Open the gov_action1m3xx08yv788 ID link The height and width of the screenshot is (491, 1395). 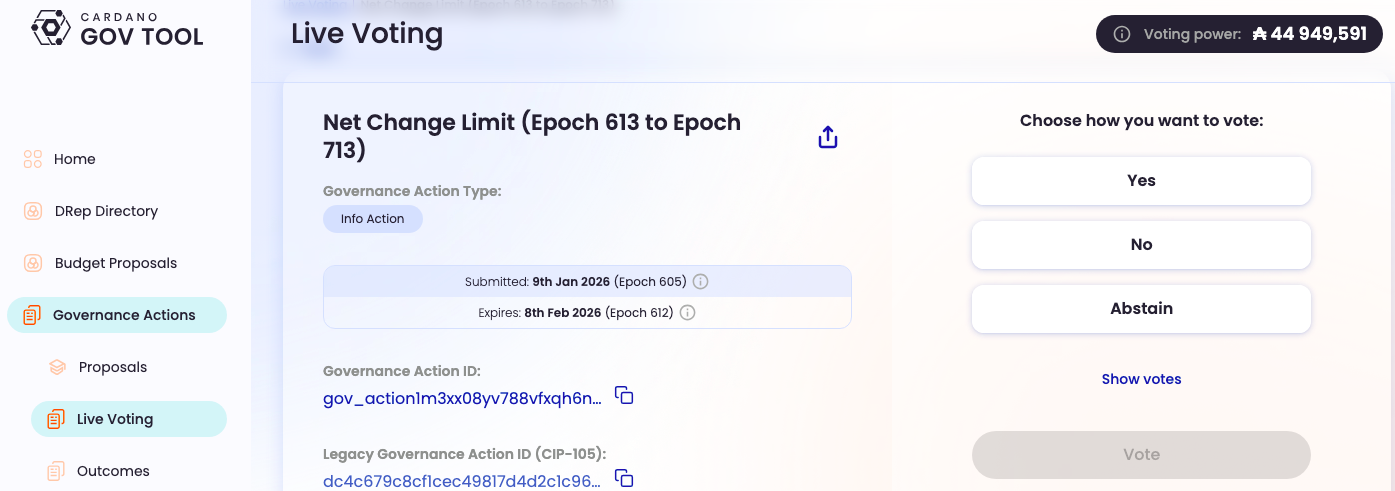462,398
